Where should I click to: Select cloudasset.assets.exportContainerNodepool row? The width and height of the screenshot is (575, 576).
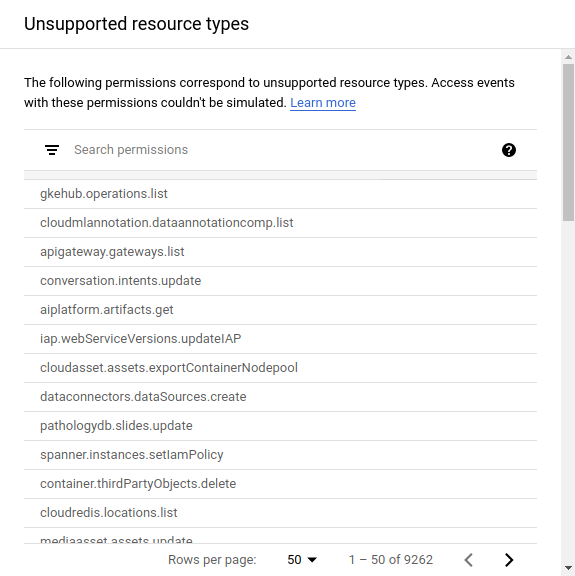point(280,368)
